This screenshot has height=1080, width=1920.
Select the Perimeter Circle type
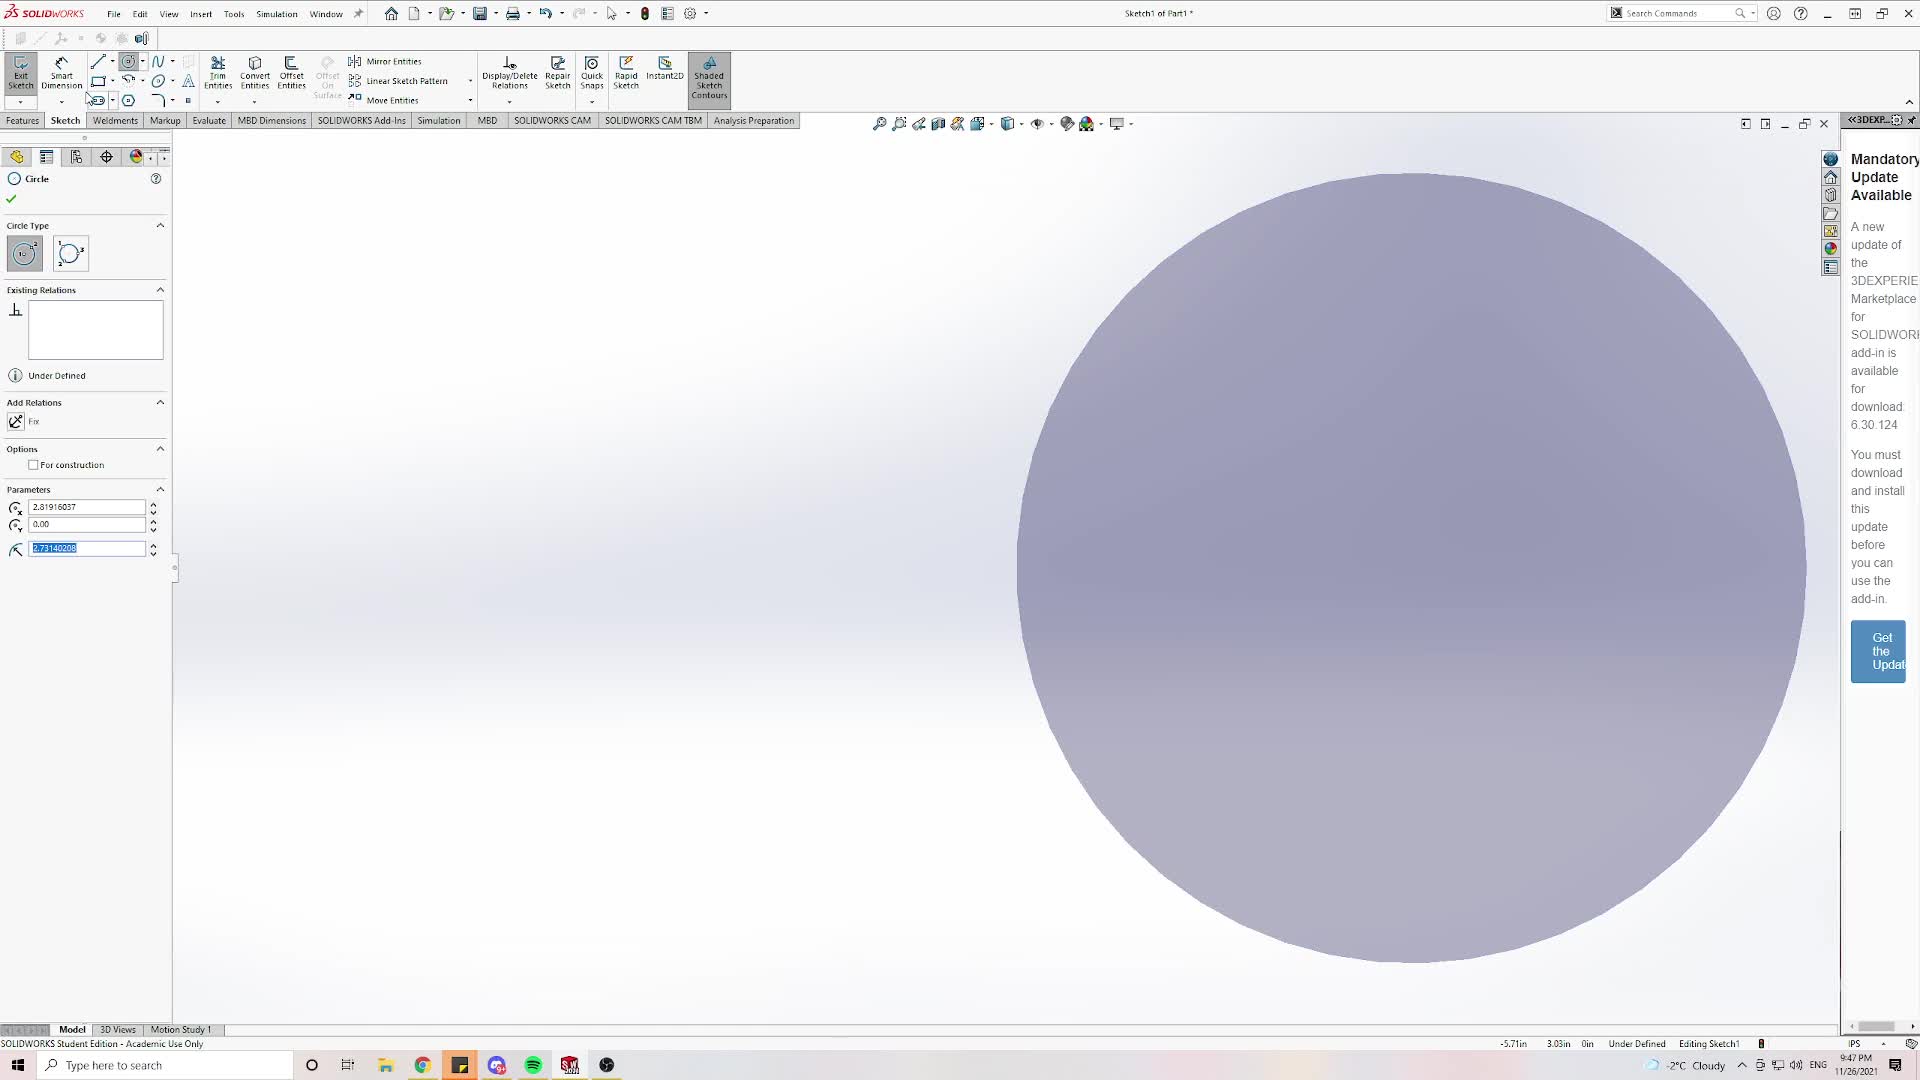pyautogui.click(x=71, y=253)
